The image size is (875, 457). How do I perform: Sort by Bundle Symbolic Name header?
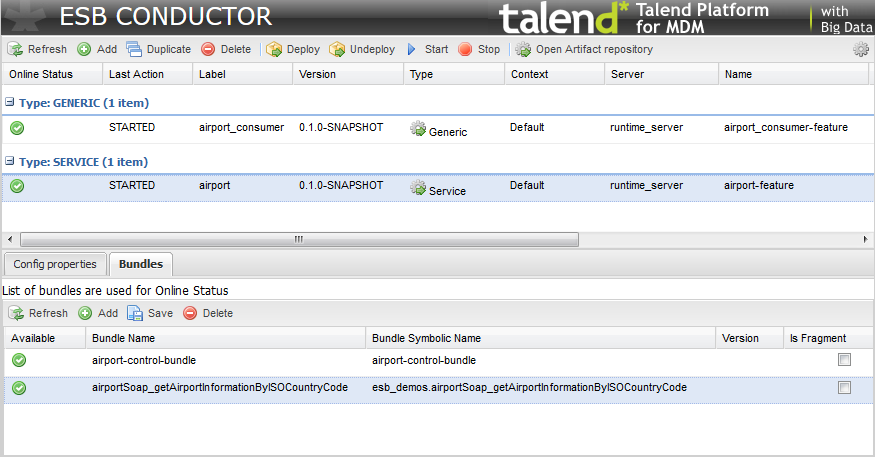tap(540, 339)
